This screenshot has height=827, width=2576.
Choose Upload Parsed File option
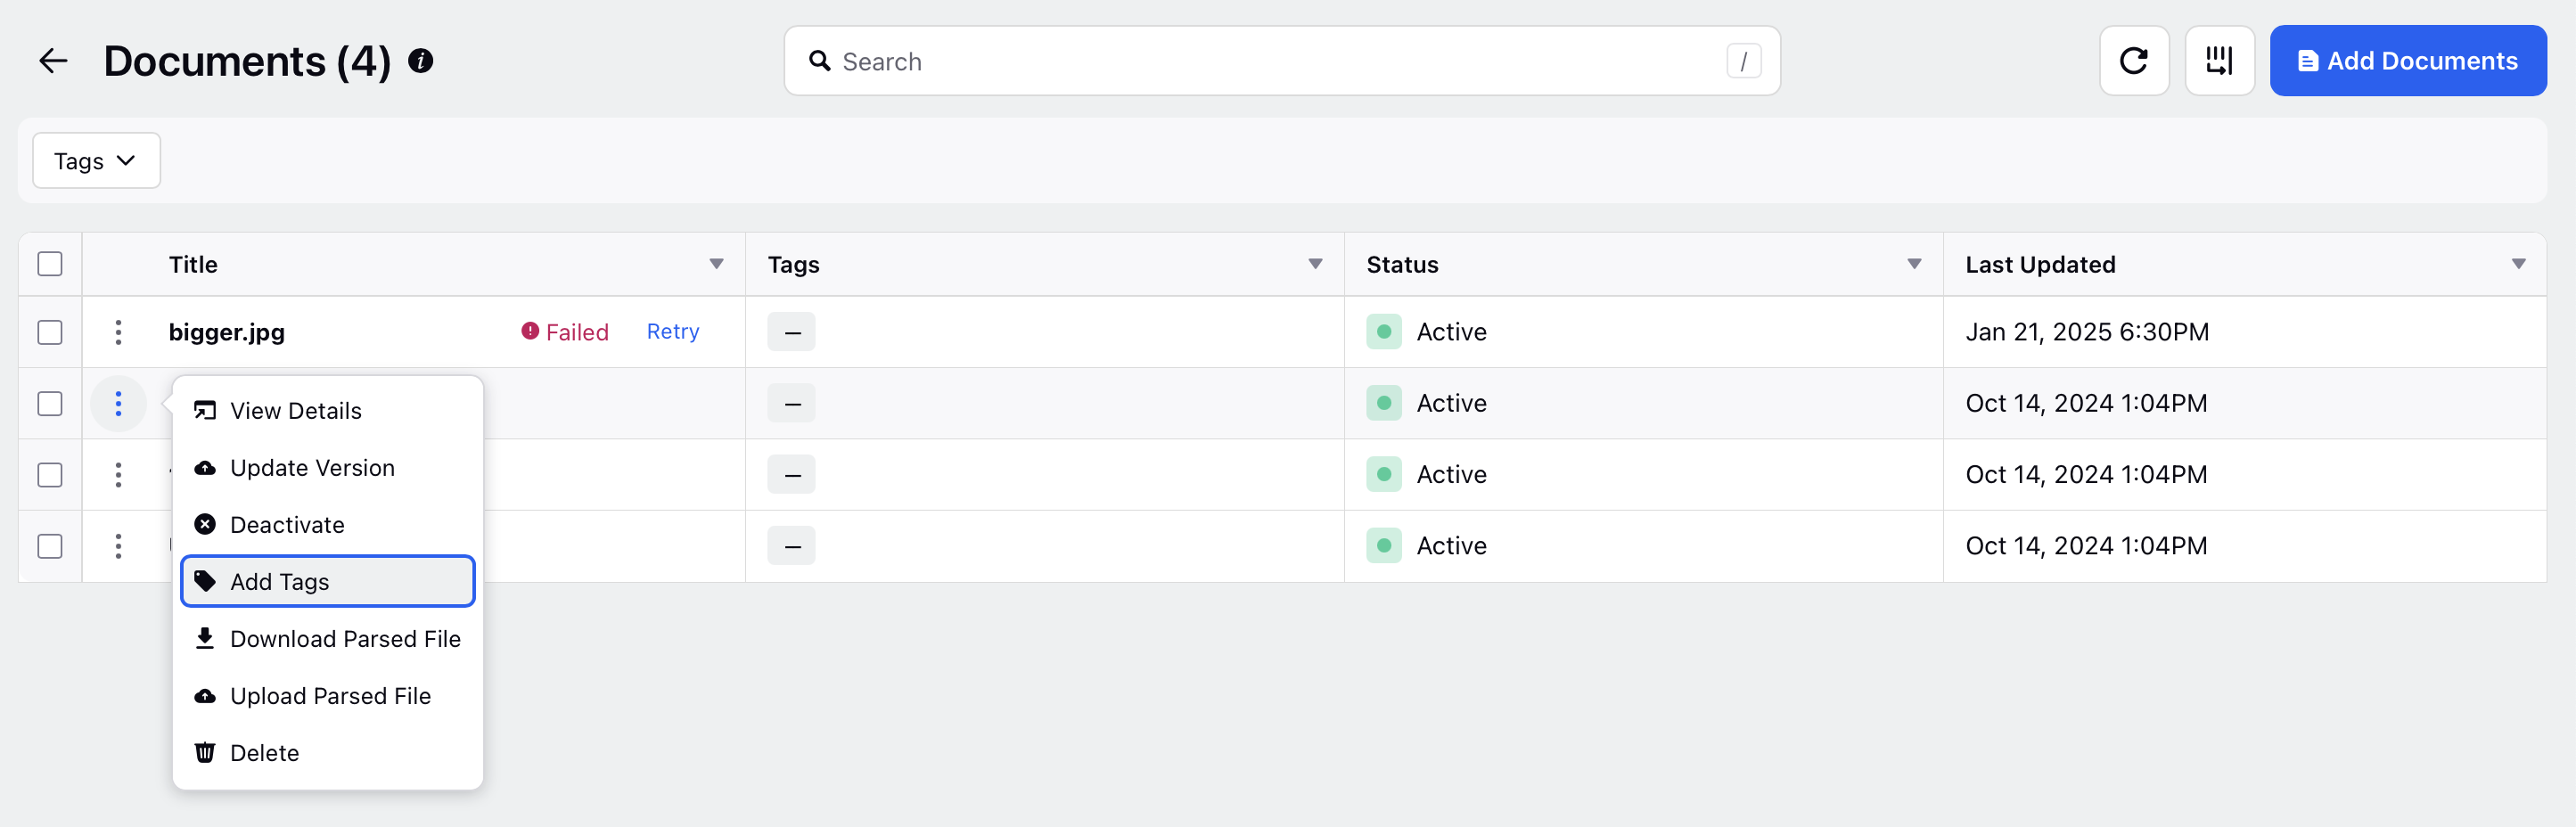[x=327, y=695]
